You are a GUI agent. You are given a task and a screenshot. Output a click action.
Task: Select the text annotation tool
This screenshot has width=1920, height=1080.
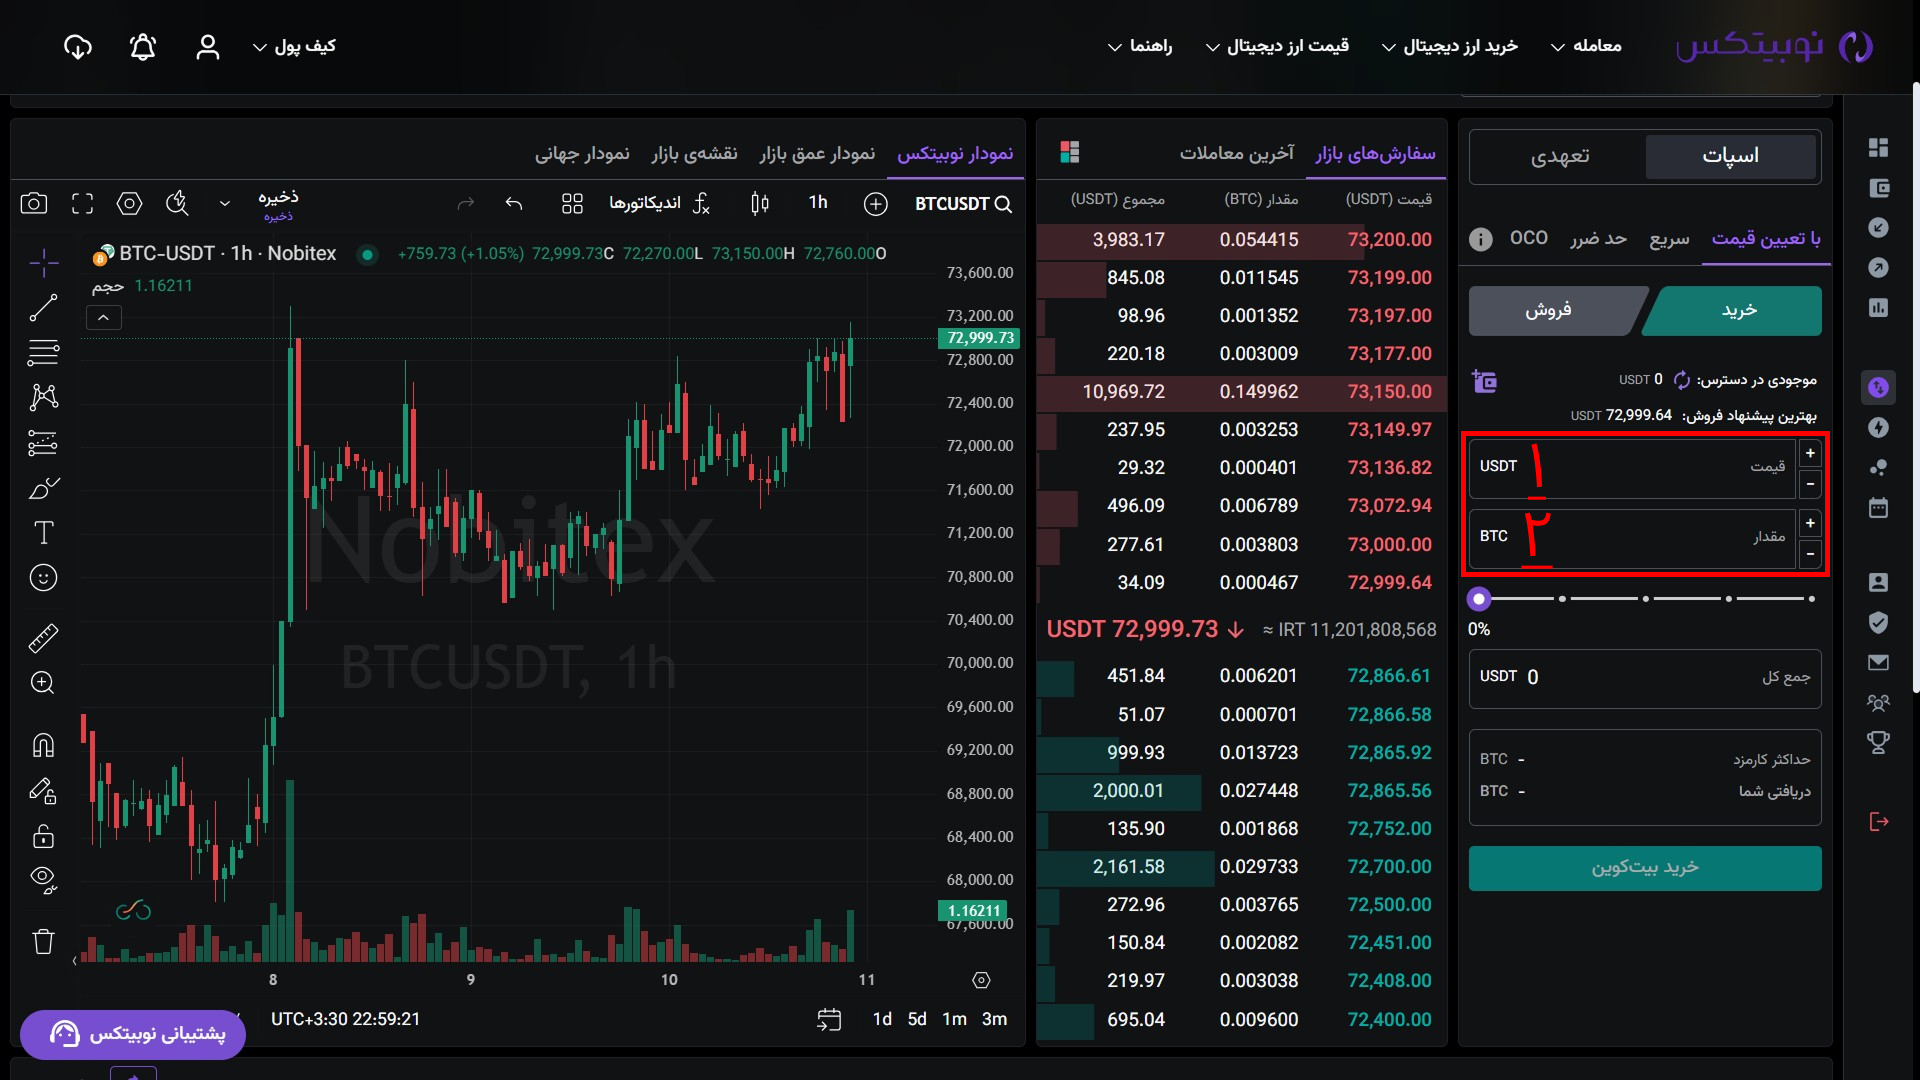tap(43, 533)
